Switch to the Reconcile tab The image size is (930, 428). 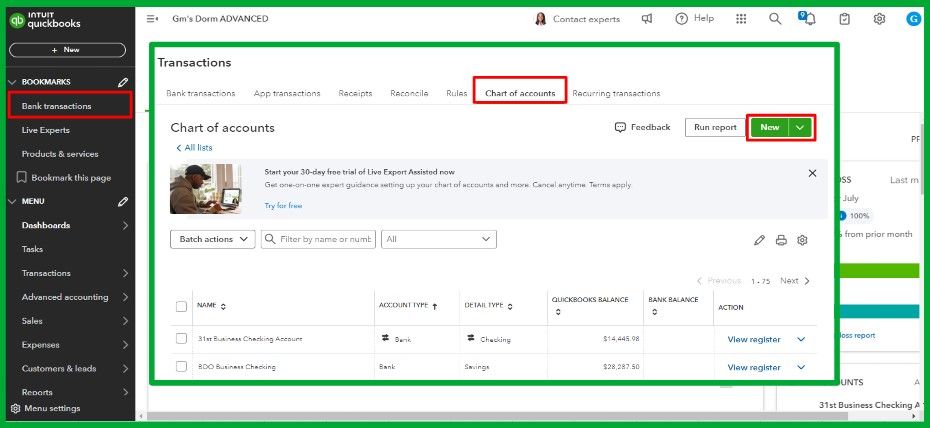409,93
